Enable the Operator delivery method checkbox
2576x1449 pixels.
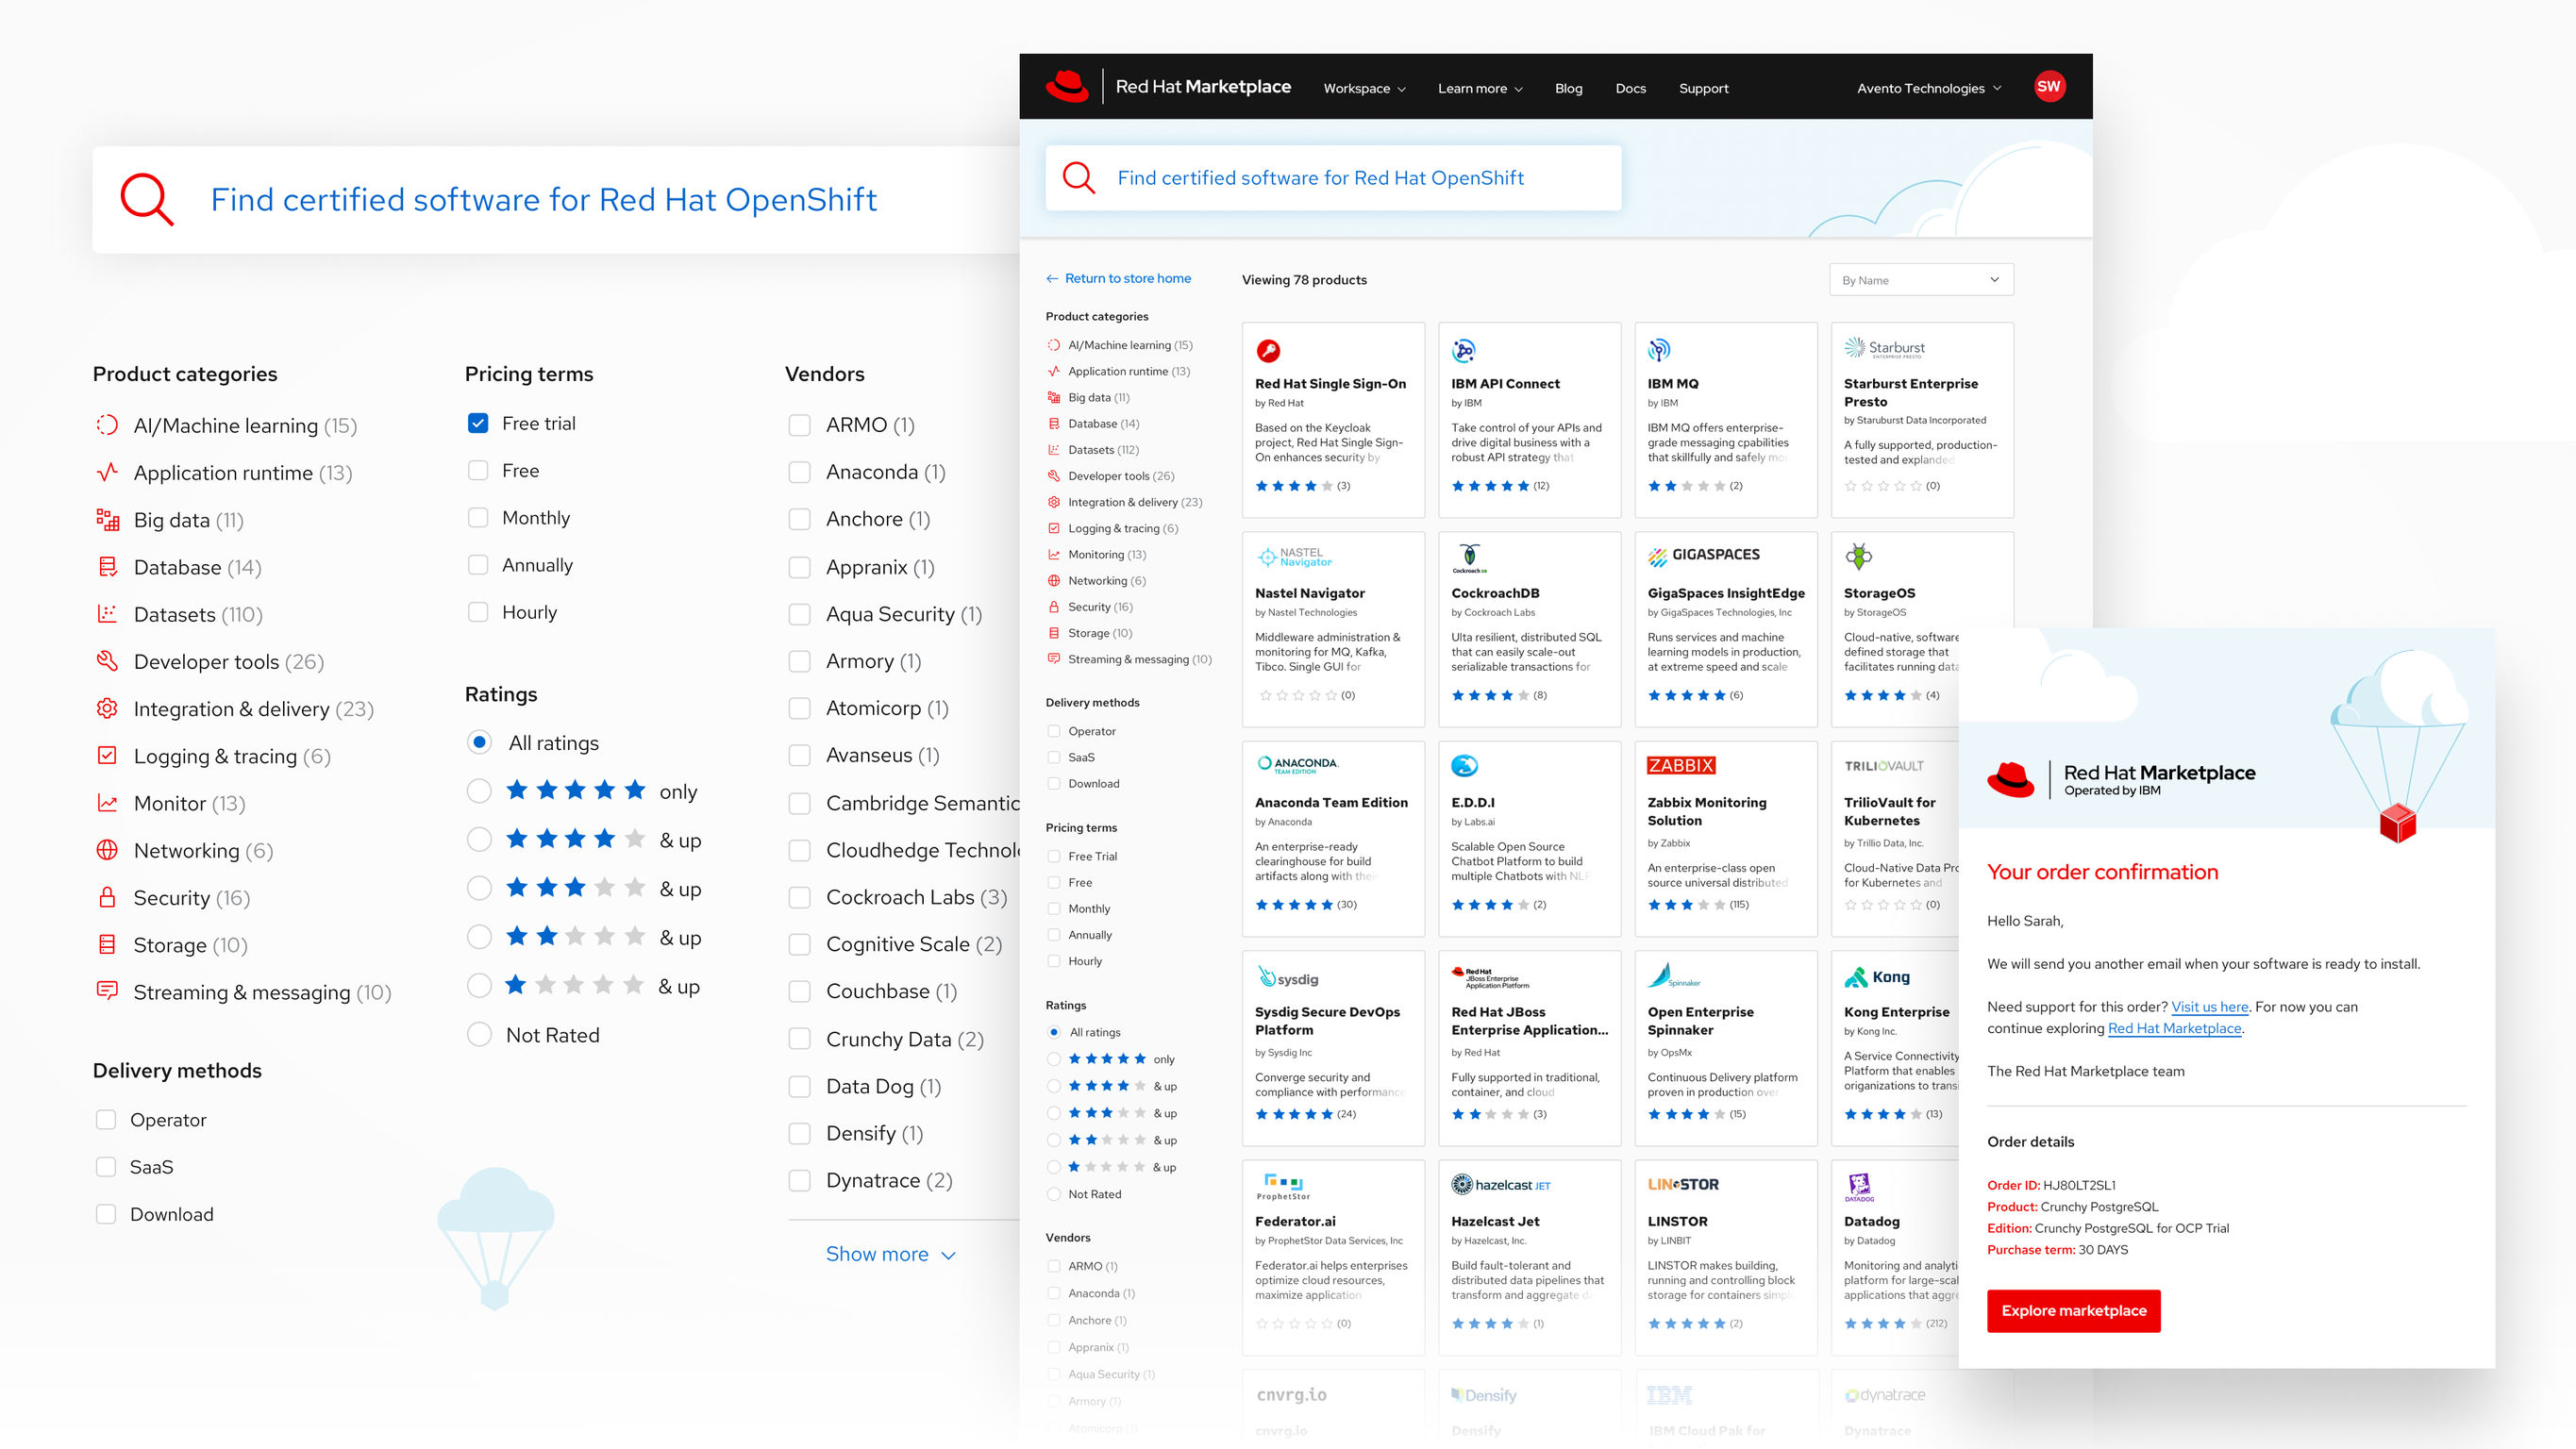point(106,1119)
